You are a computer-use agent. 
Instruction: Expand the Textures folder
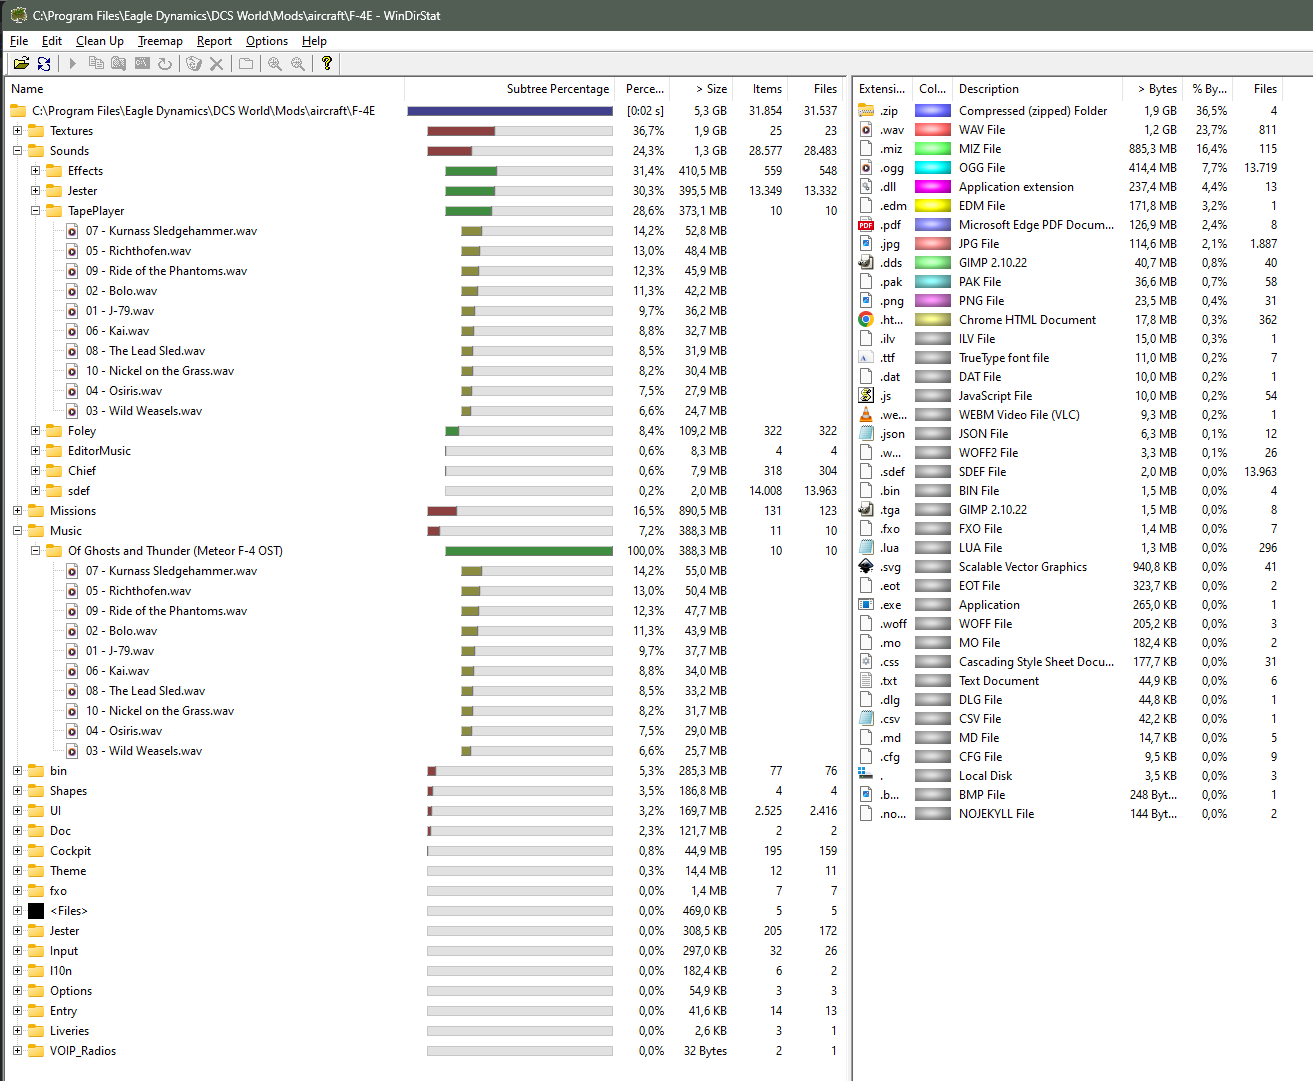pos(17,131)
